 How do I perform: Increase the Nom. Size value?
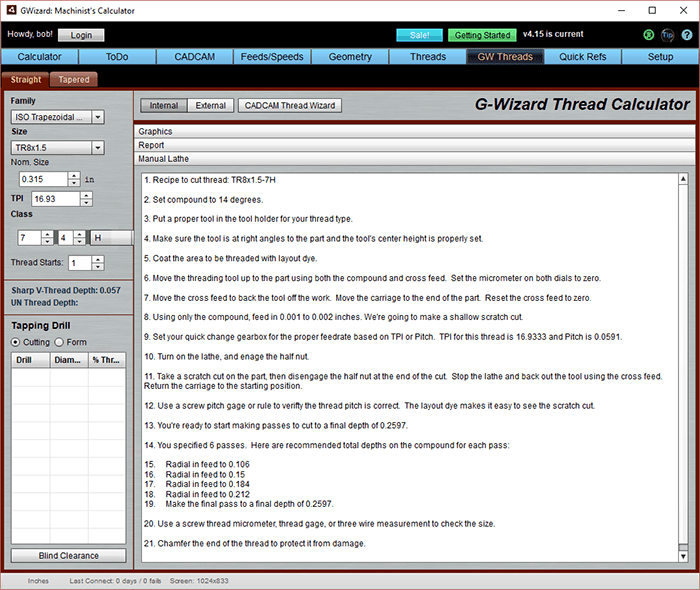click(74, 176)
